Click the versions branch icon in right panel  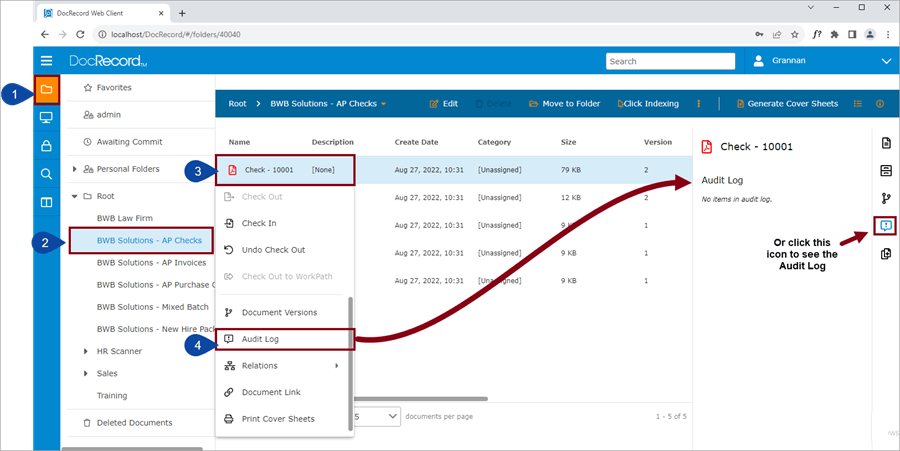pos(886,199)
